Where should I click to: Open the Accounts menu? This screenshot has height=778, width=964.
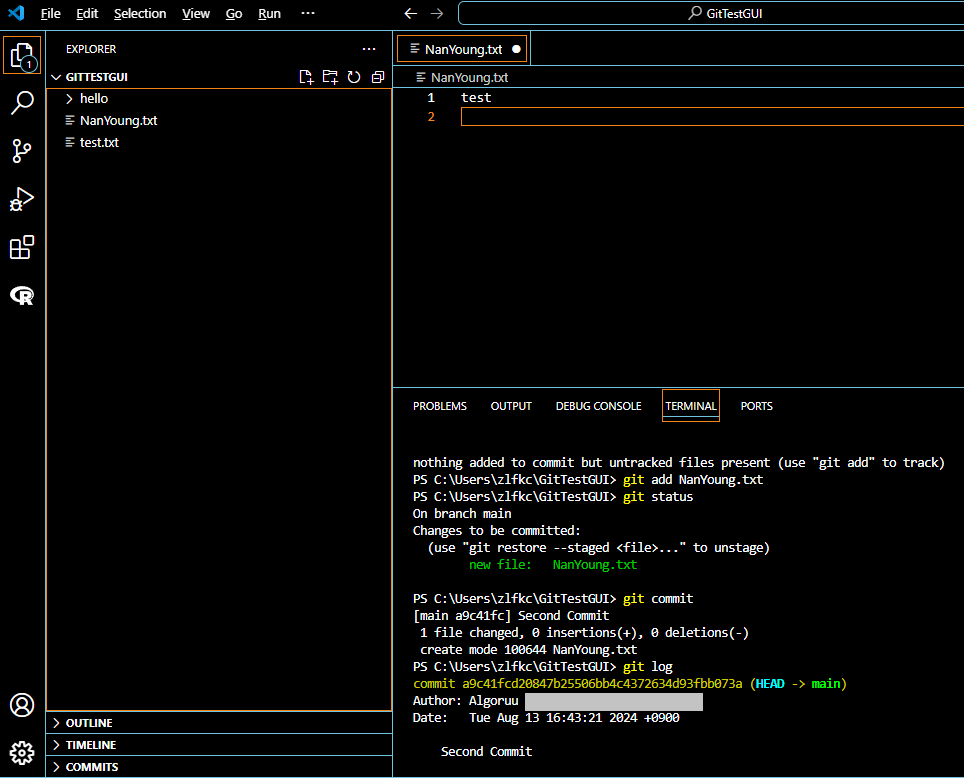(22, 705)
